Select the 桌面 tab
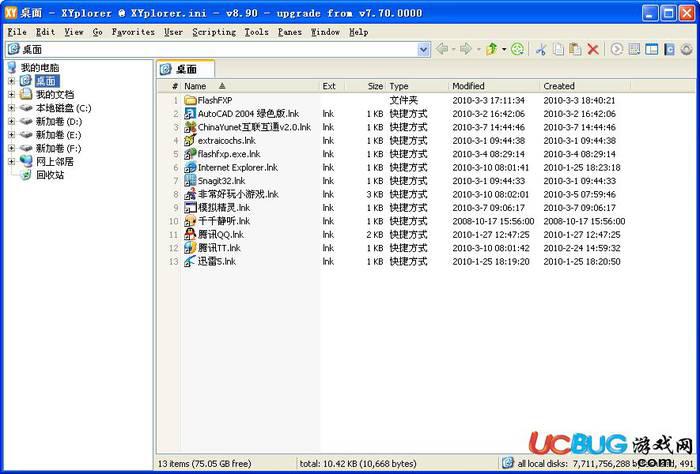 (x=186, y=69)
